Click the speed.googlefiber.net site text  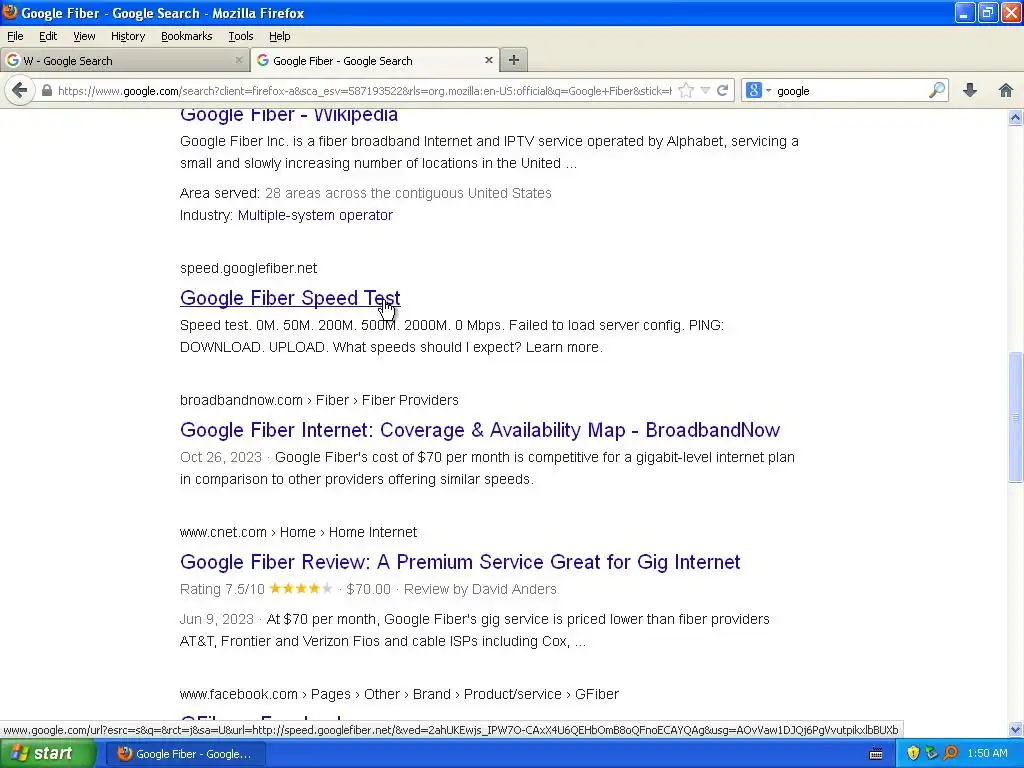point(248,268)
